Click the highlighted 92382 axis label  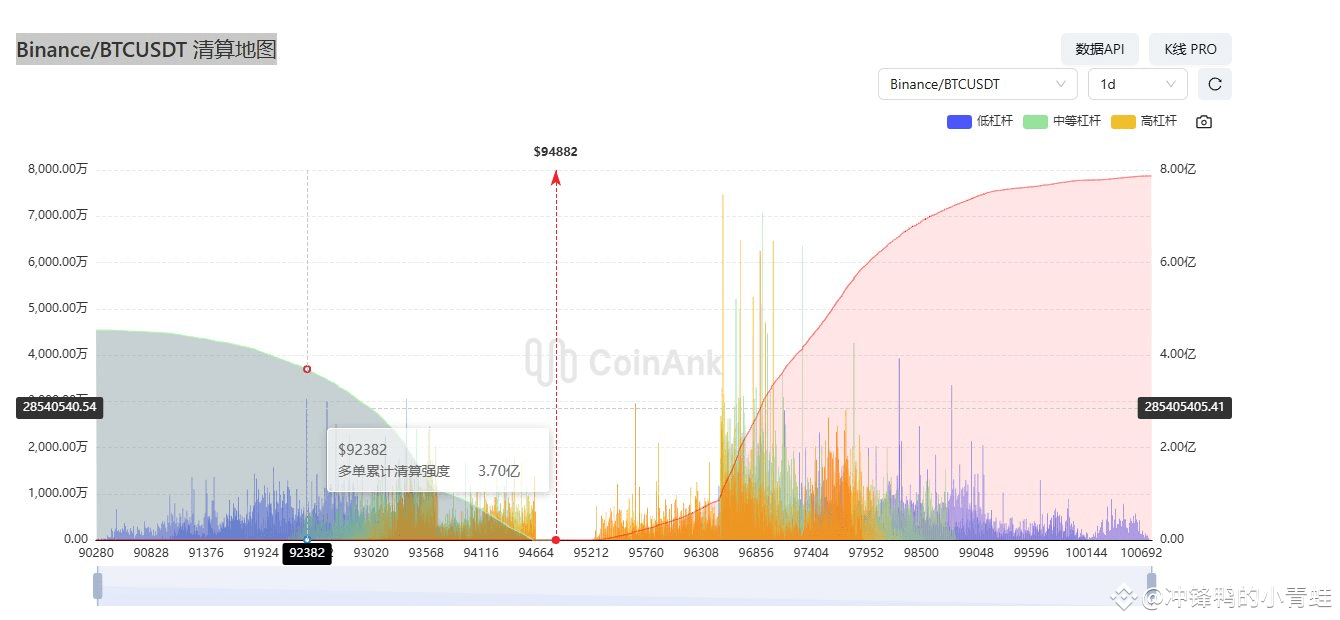307,554
